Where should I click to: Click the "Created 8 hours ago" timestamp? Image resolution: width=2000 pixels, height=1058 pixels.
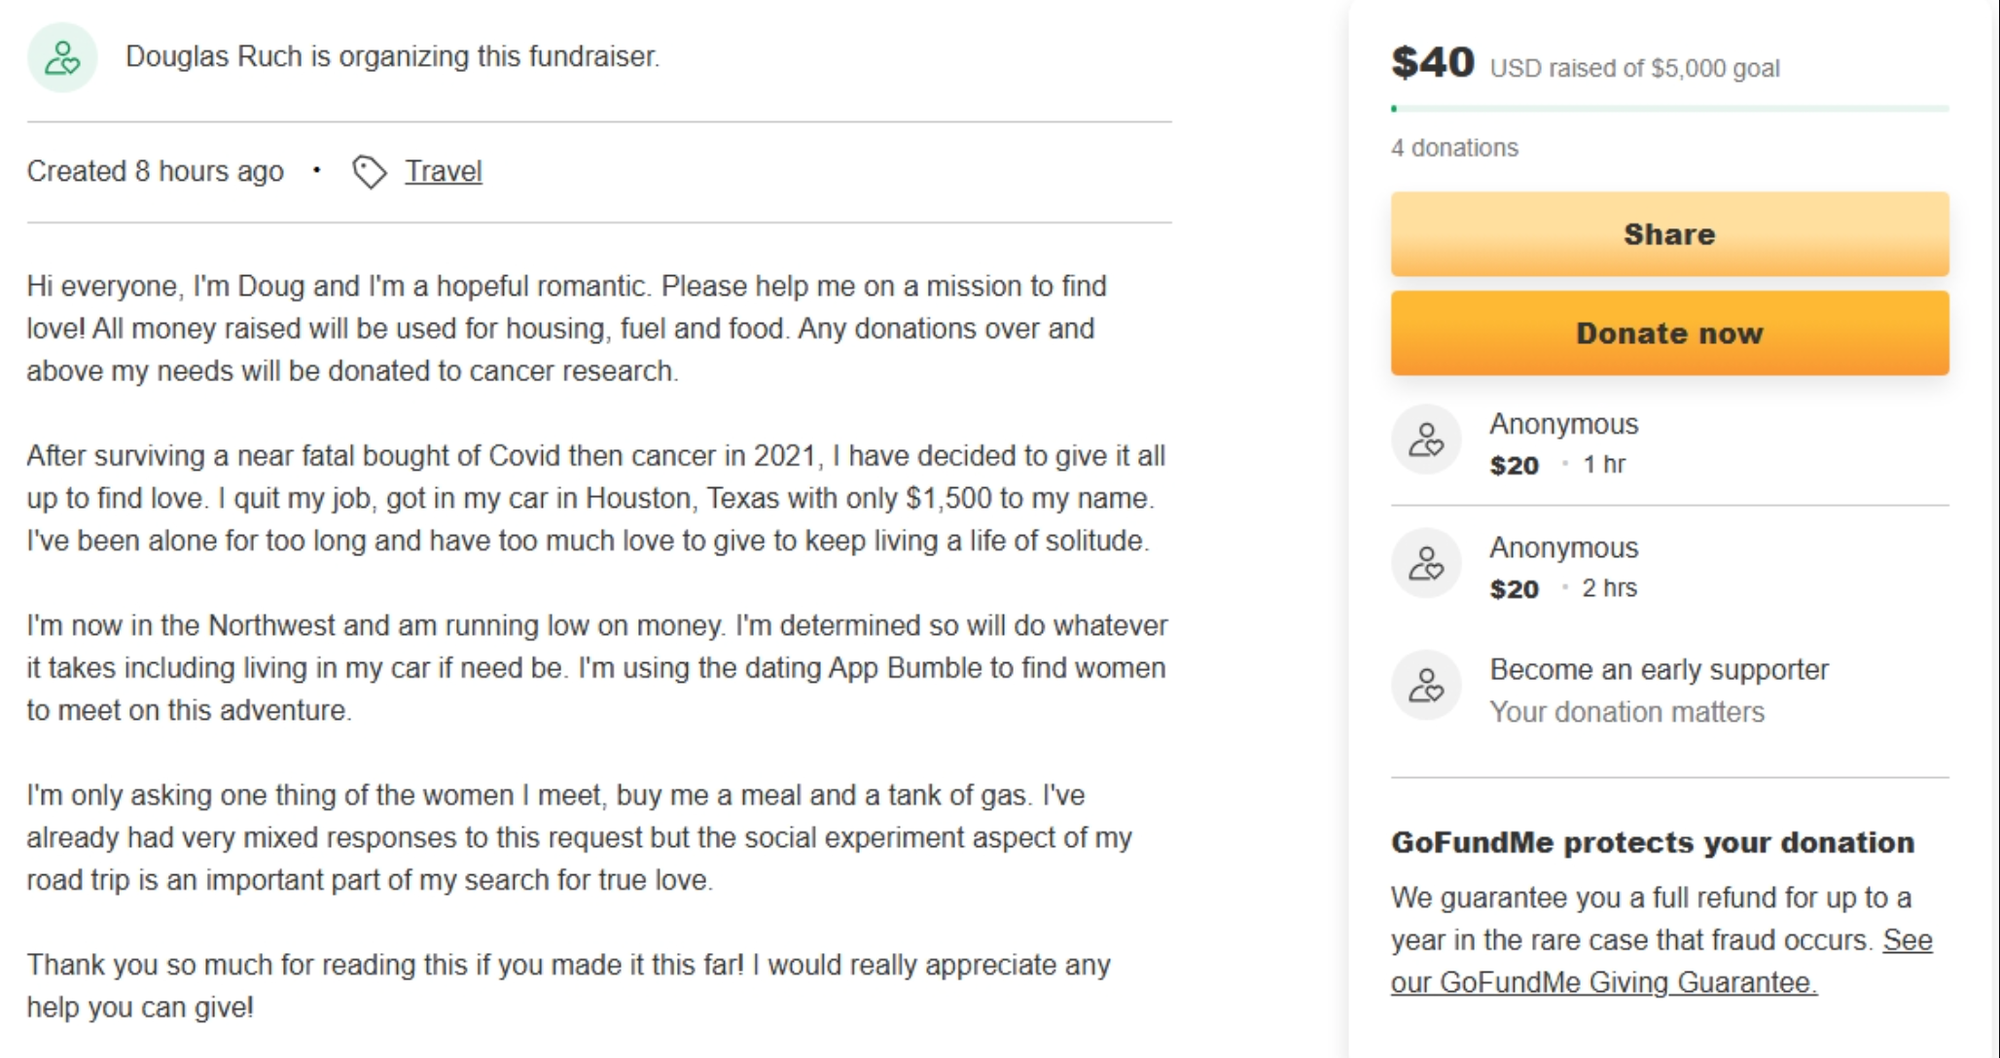click(x=155, y=172)
